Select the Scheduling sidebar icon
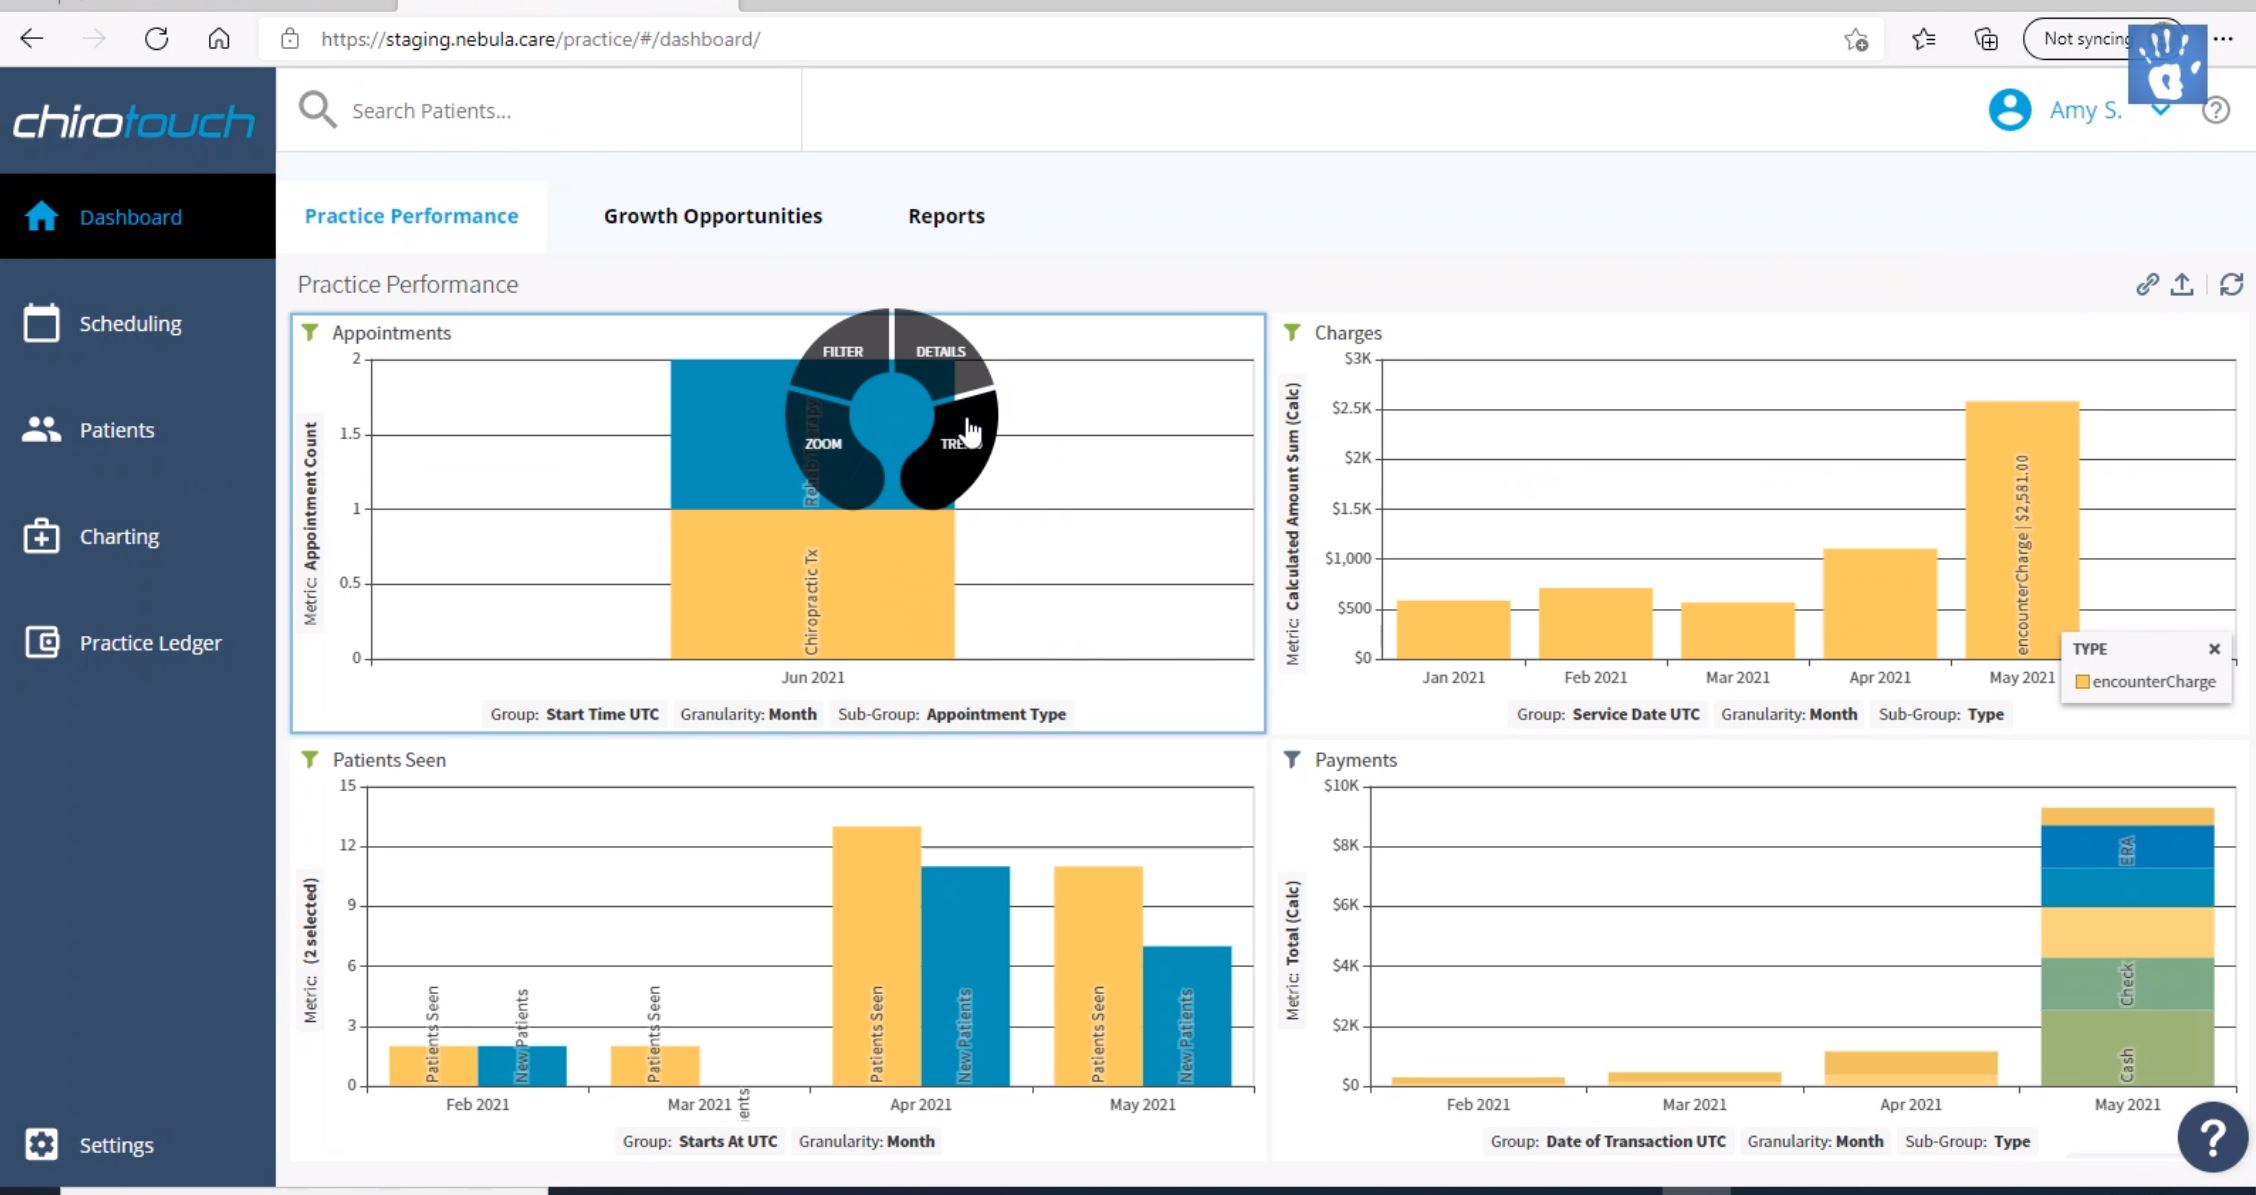Viewport: 2256px width, 1195px height. tap(39, 324)
